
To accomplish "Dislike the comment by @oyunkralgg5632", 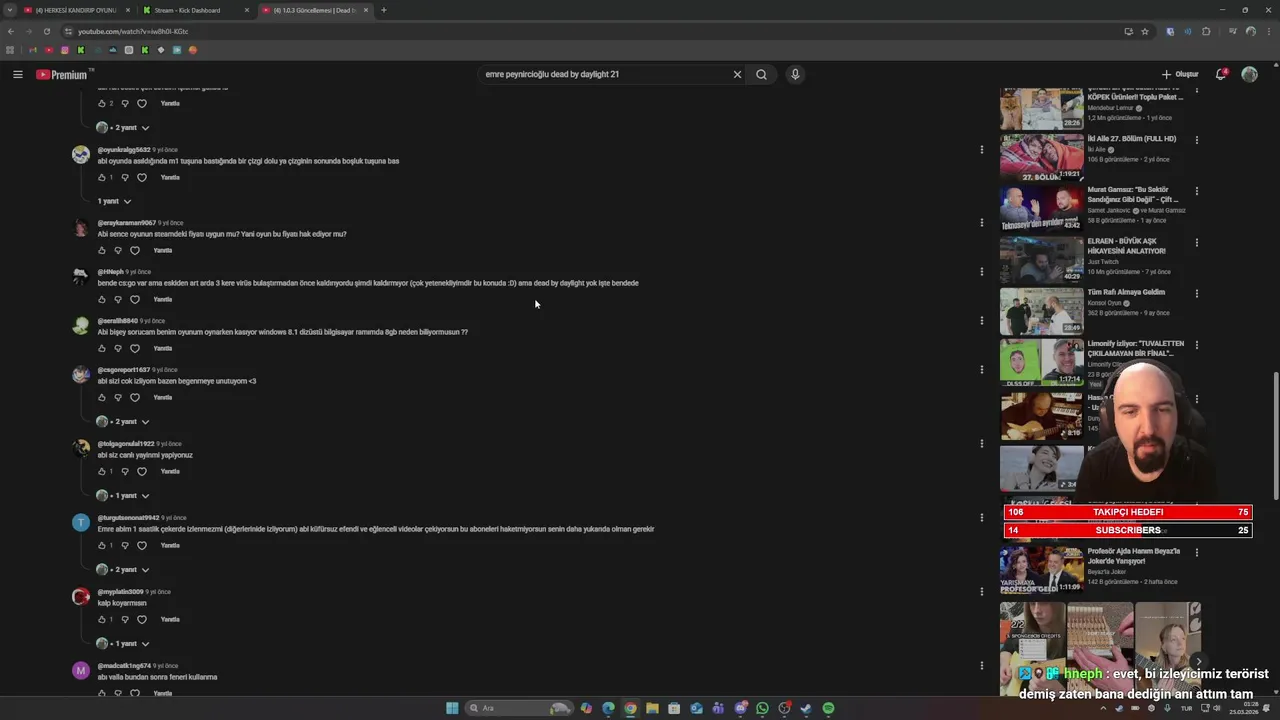I will [x=125, y=177].
